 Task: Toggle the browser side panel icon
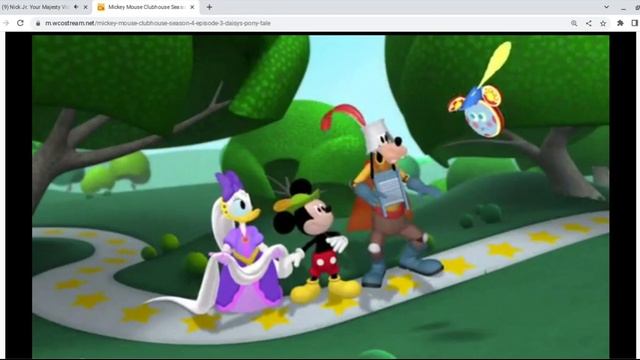pos(635,23)
